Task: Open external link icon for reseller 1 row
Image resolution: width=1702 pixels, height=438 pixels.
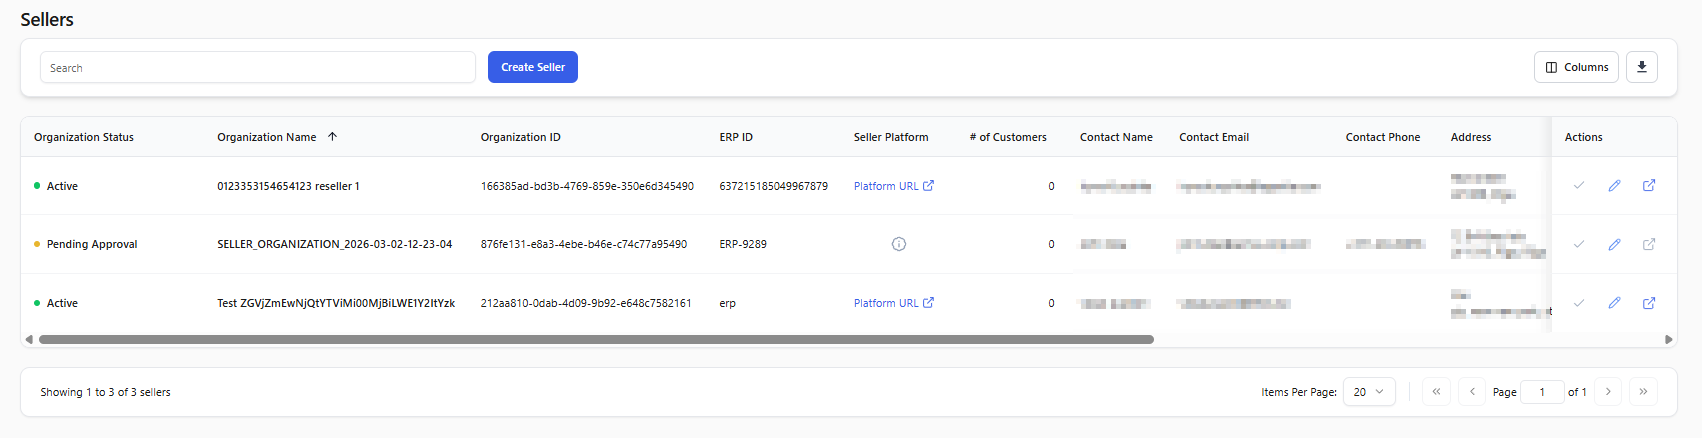Action: (x=1649, y=185)
